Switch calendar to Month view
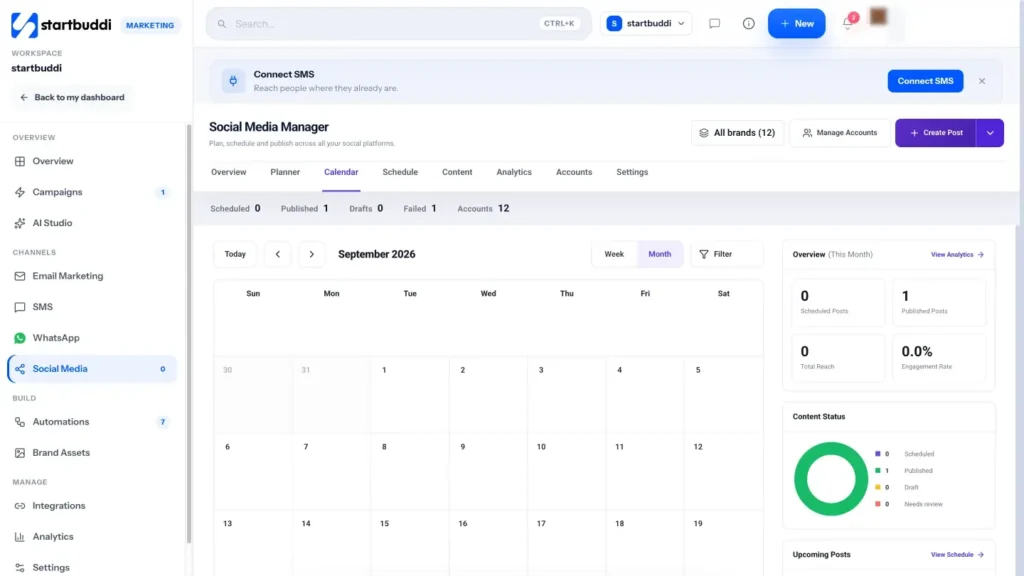 (x=660, y=254)
